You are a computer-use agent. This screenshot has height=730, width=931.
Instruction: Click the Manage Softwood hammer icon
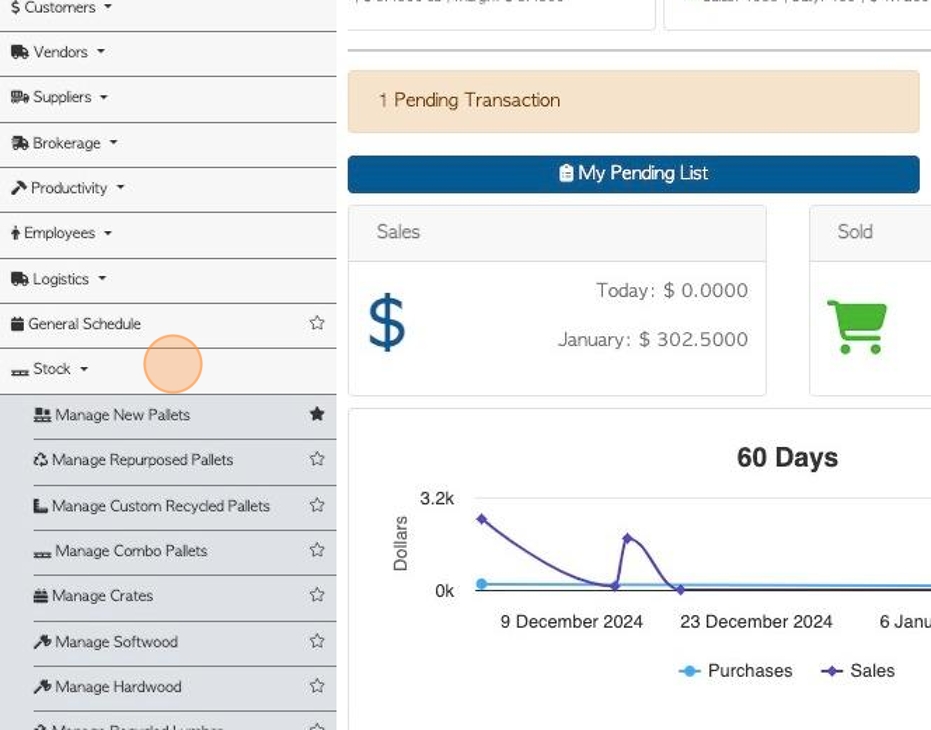point(42,642)
